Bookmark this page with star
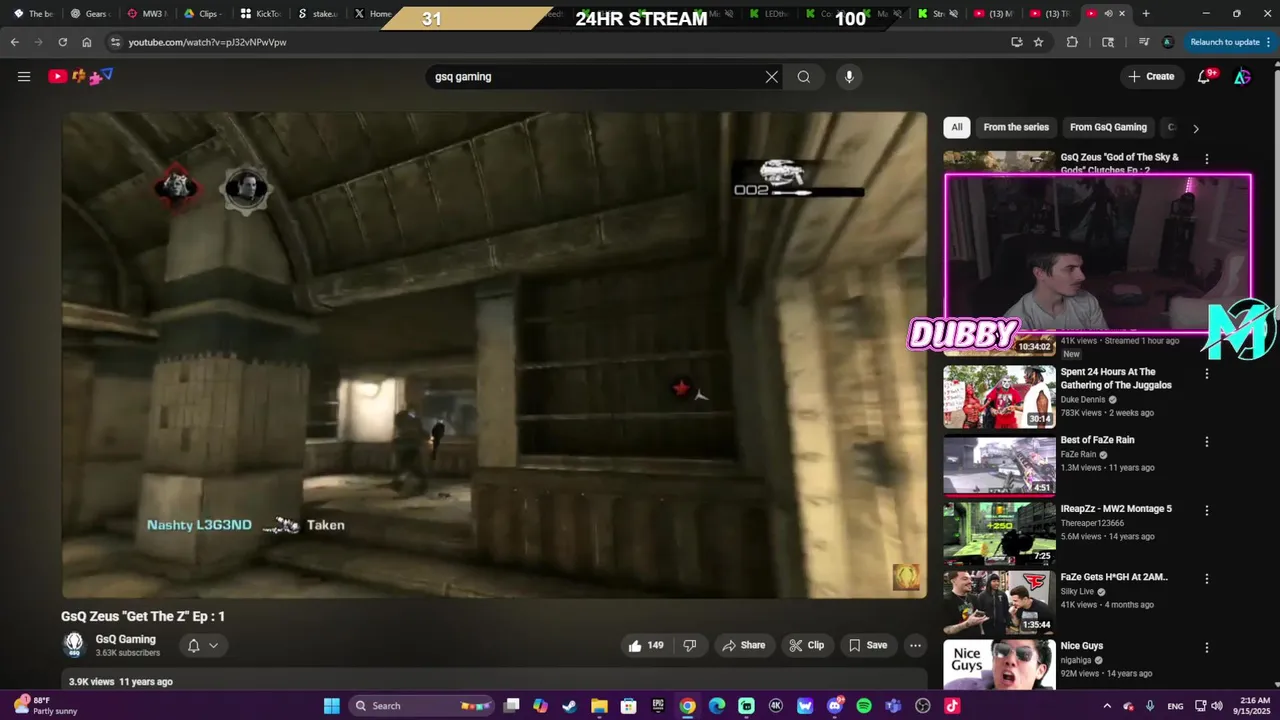This screenshot has width=1280, height=720. pos(1038,42)
